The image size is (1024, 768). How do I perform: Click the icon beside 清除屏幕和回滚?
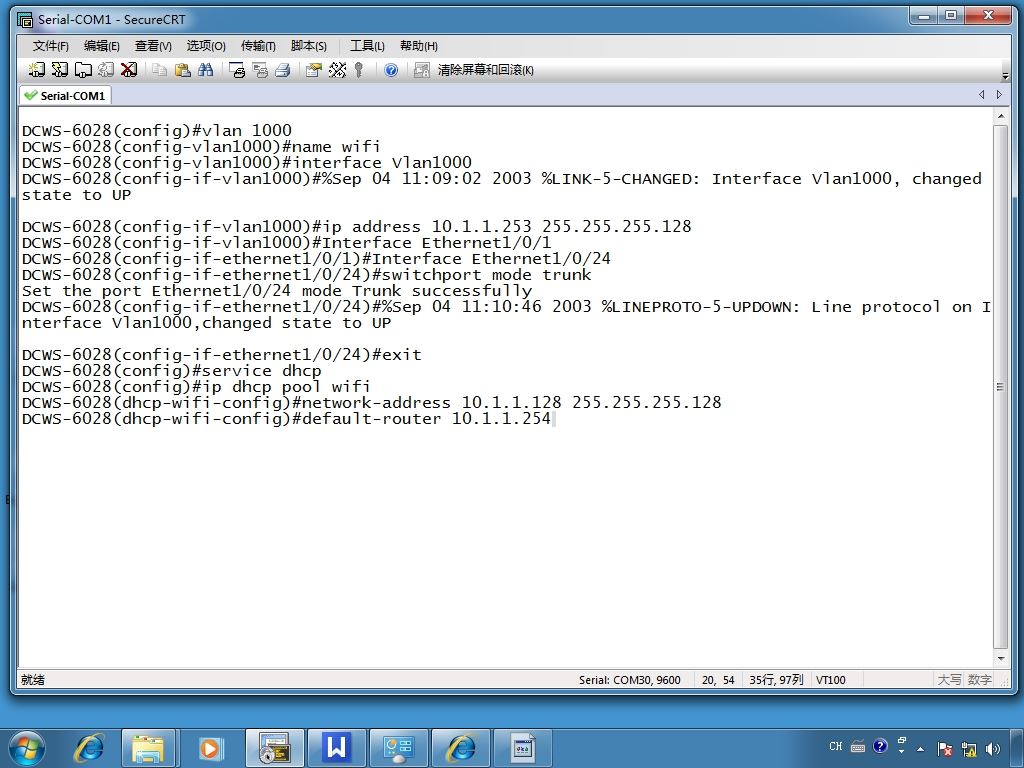[422, 70]
